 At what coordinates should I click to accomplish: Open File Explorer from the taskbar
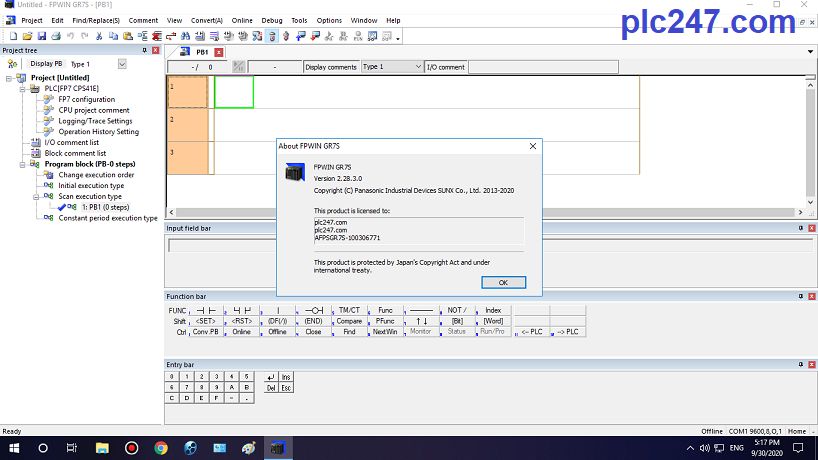[x=102, y=448]
